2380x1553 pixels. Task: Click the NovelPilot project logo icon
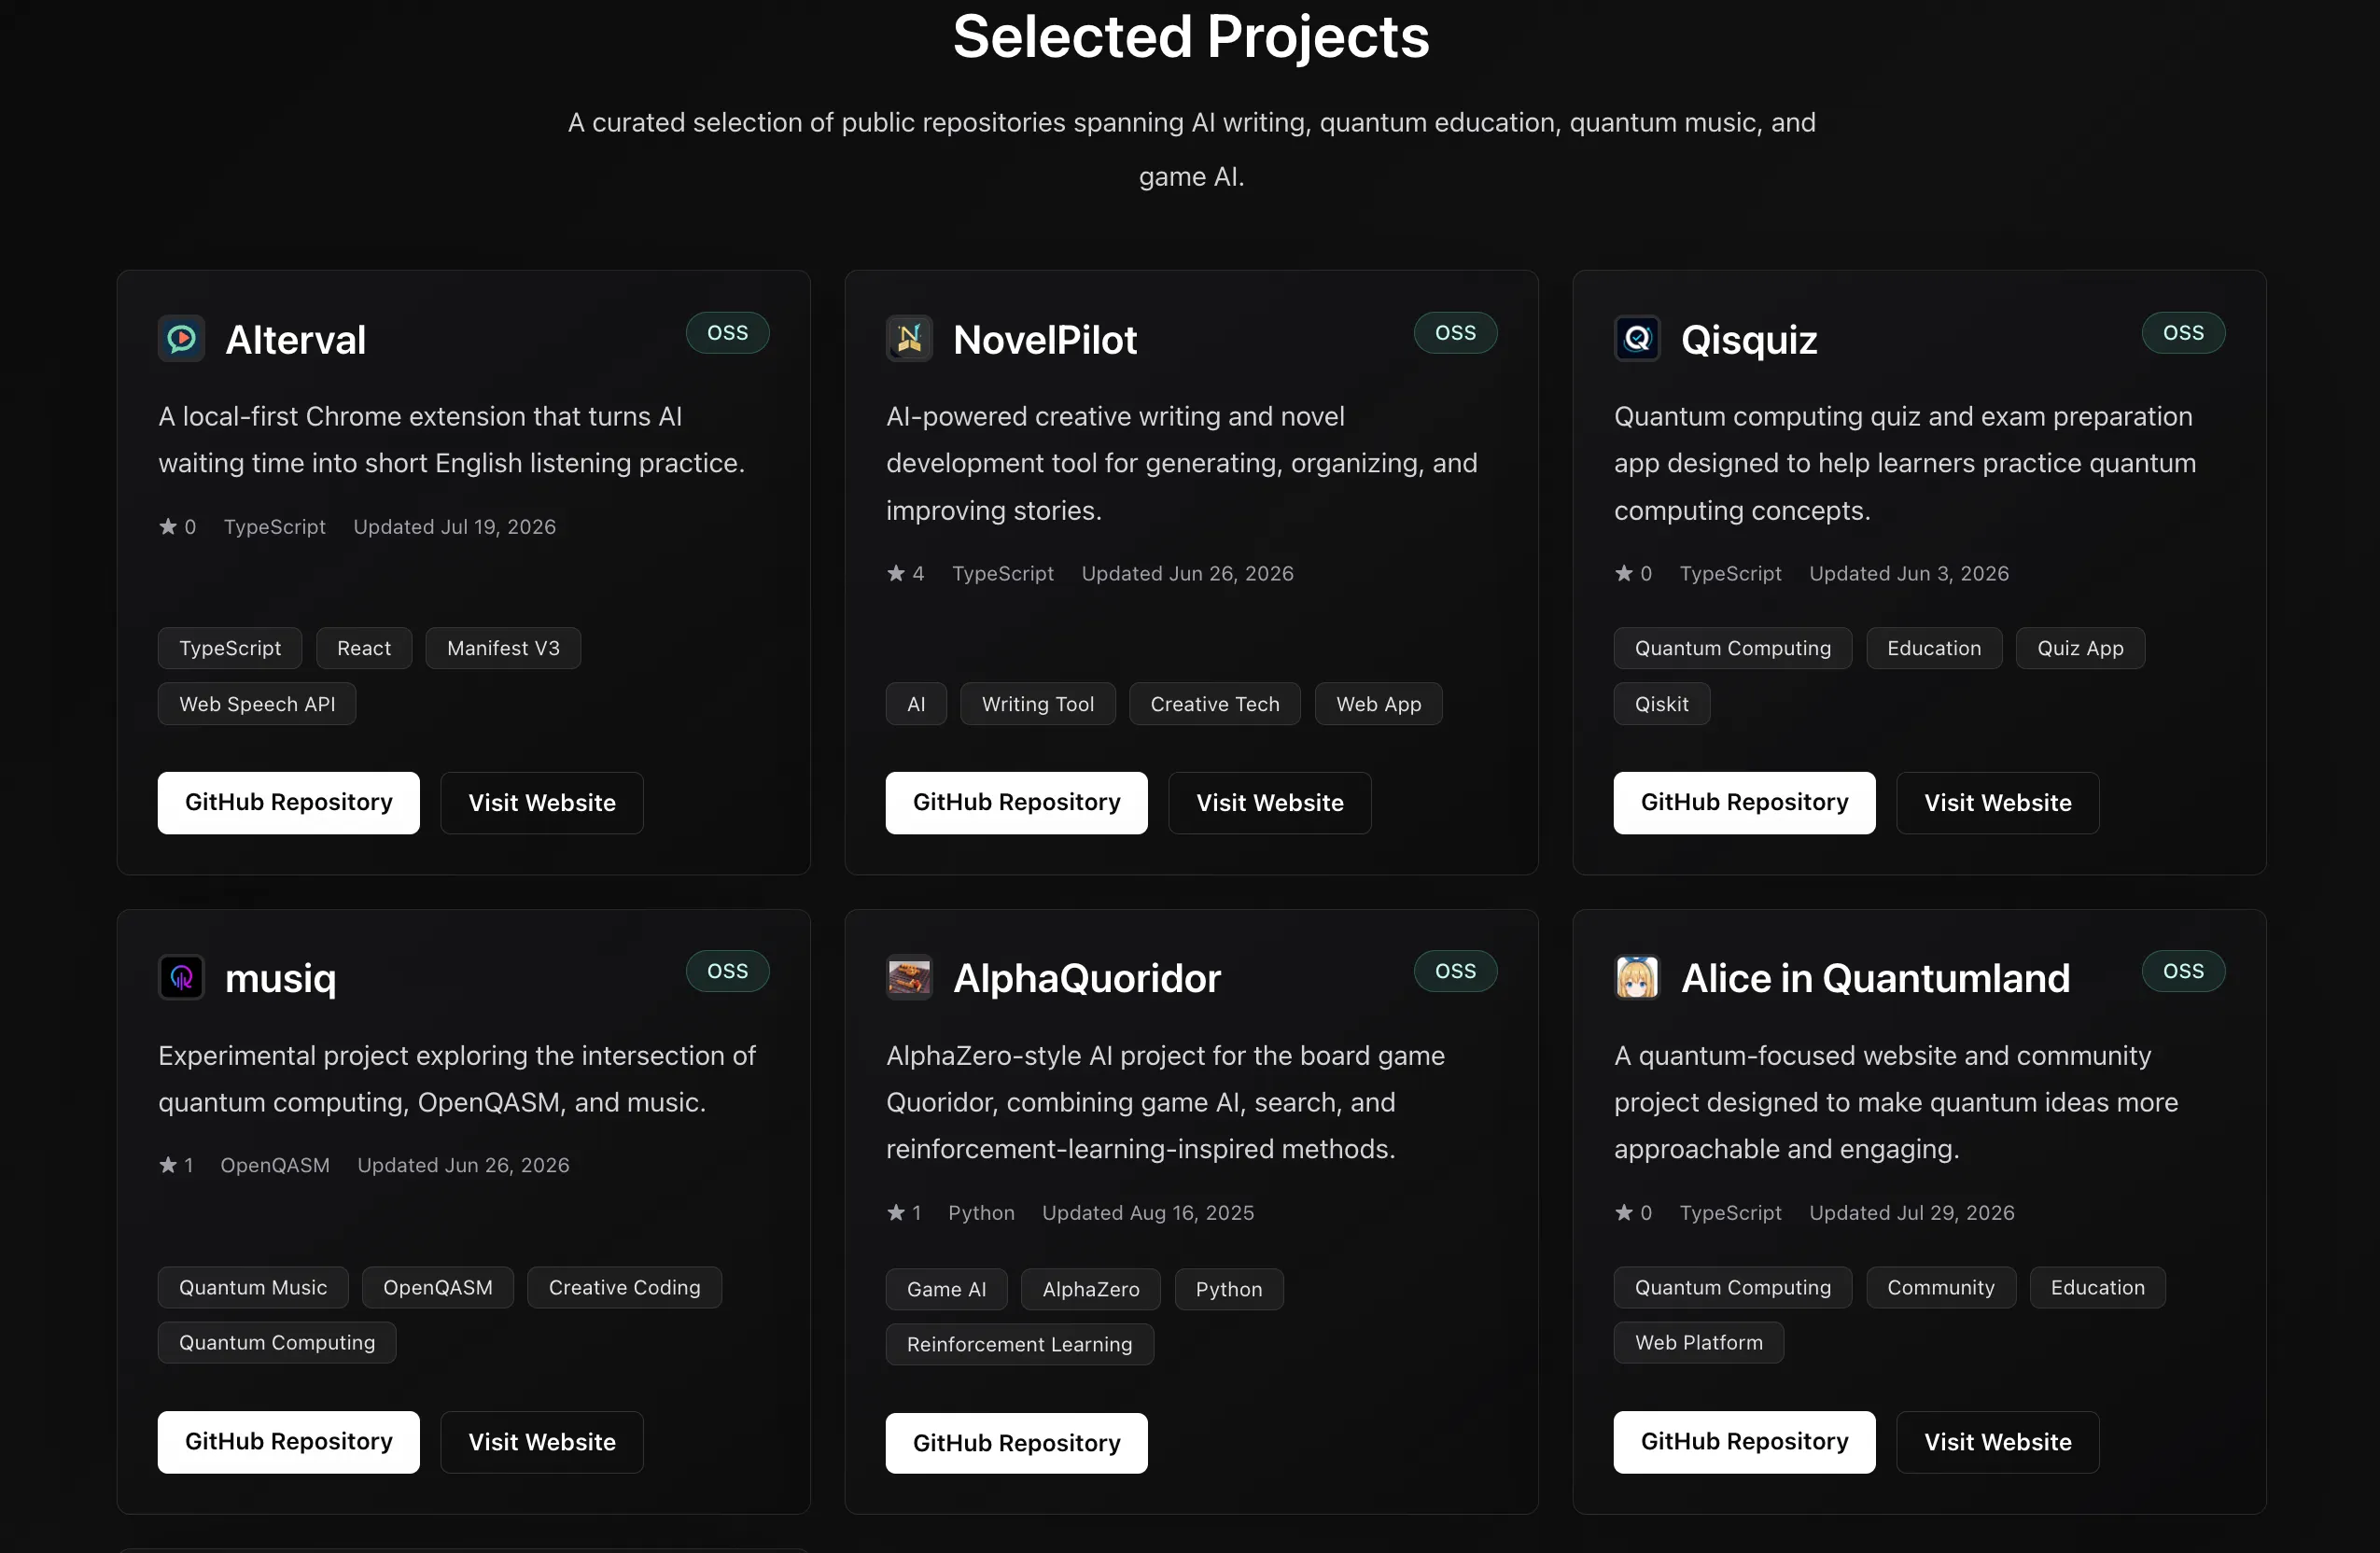[909, 339]
